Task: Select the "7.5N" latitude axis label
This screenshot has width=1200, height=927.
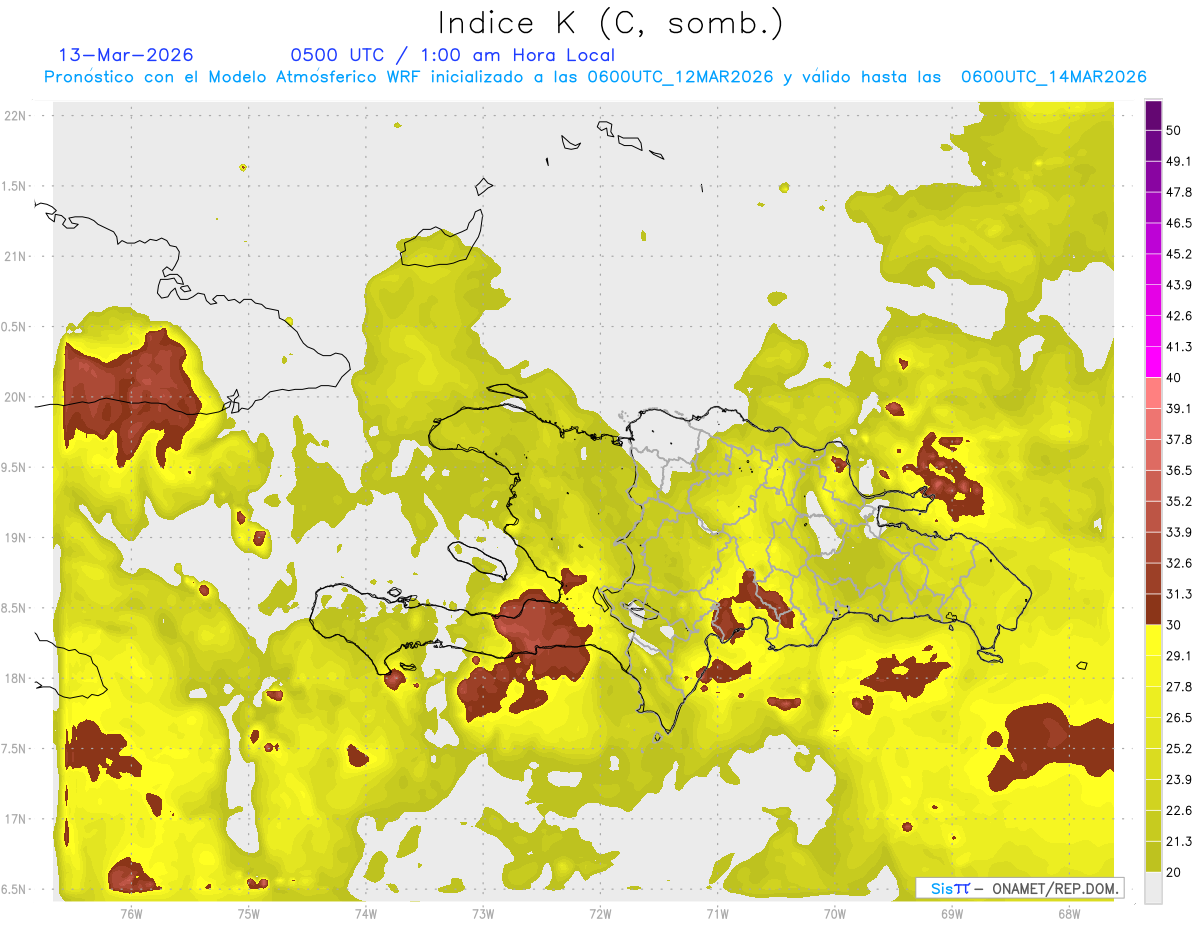Action: click(x=15, y=749)
